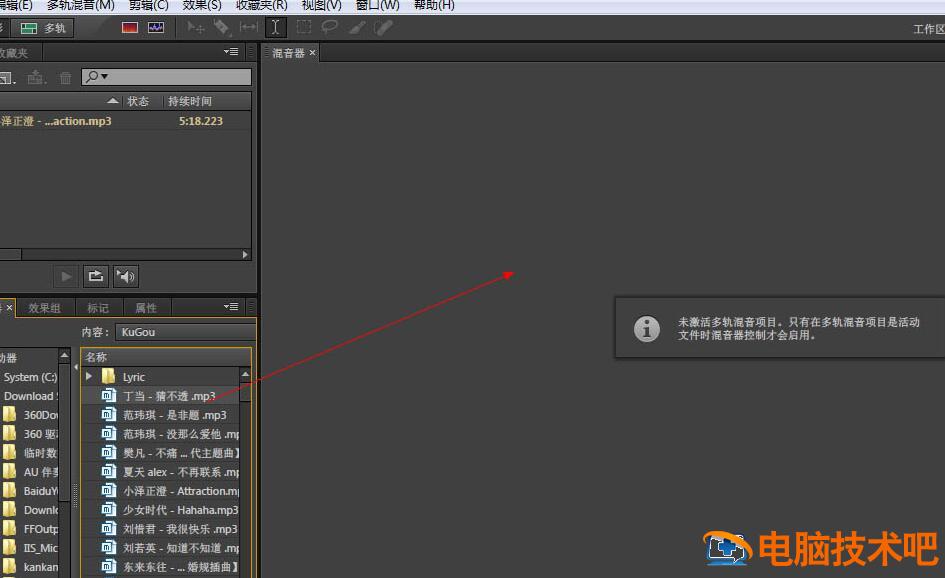Click the files panel search field
945x578 pixels.
tap(166, 77)
